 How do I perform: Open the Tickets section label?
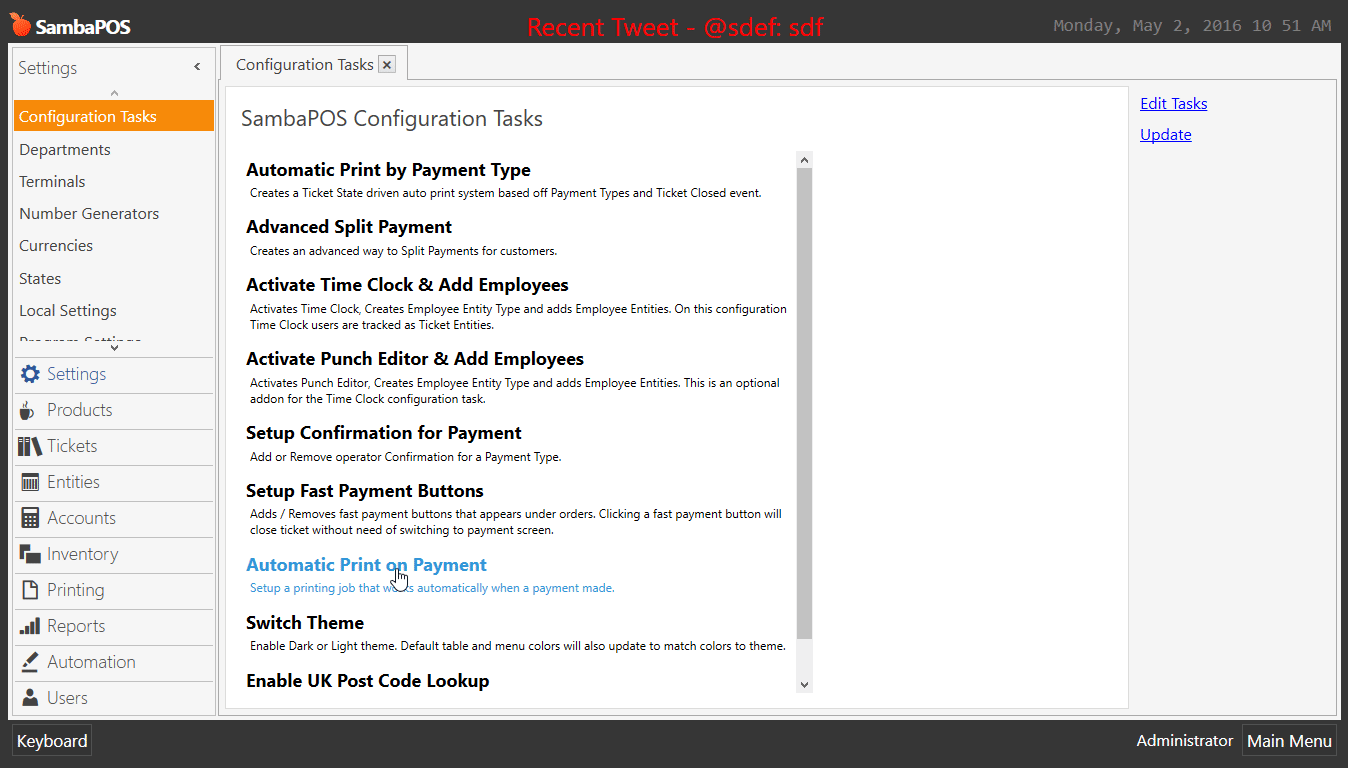(x=72, y=446)
